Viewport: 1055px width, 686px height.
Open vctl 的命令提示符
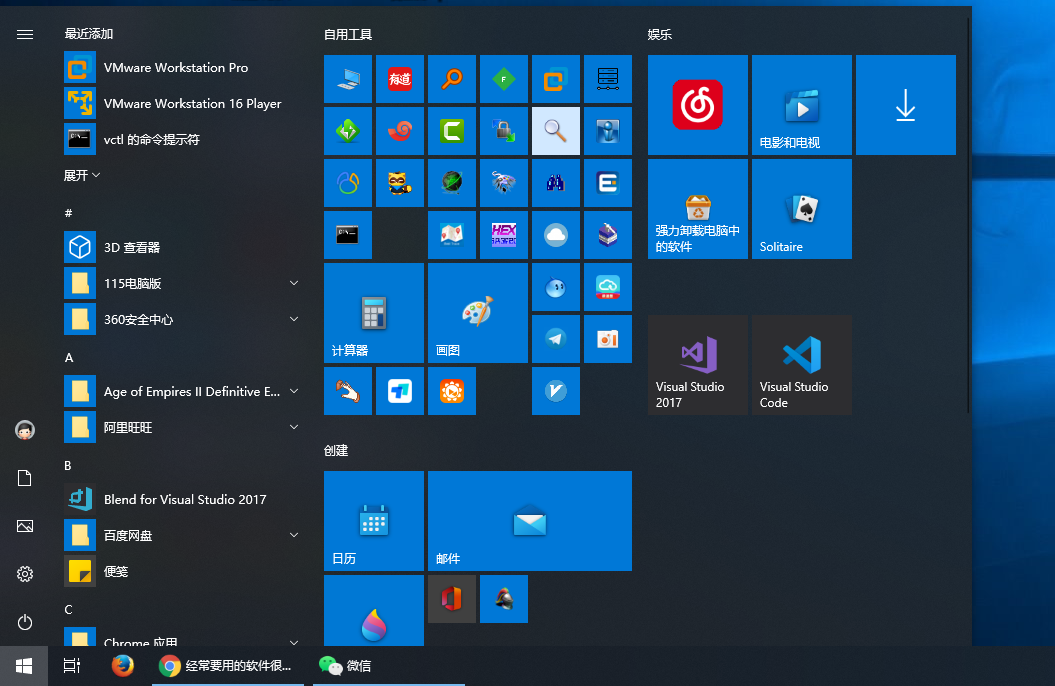point(183,139)
